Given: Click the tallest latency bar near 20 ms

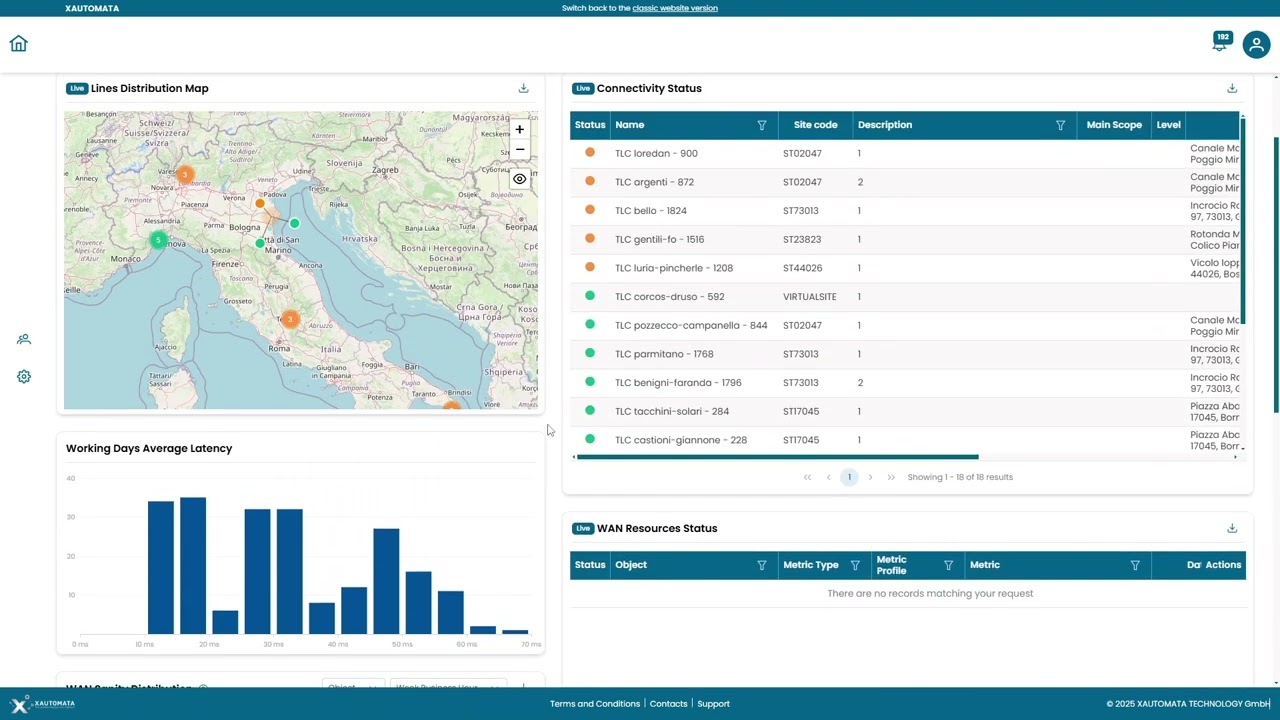Looking at the screenshot, I should [x=193, y=565].
